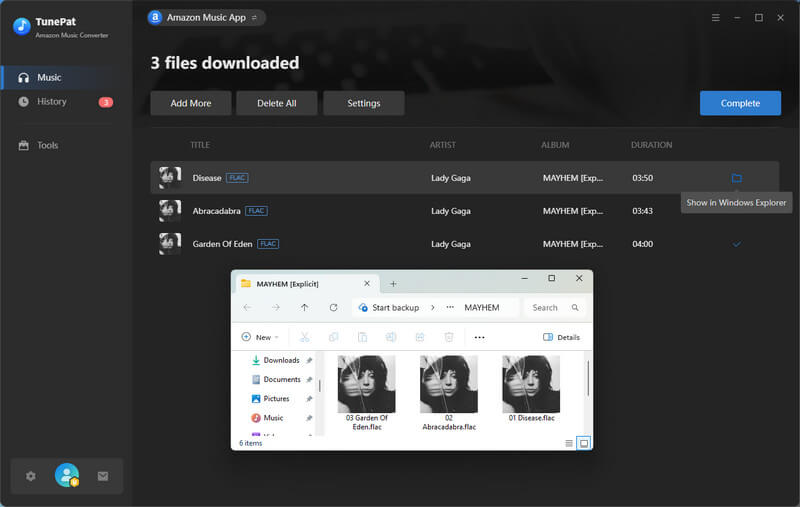Click the Disease album thumbnail in list

pos(170,178)
